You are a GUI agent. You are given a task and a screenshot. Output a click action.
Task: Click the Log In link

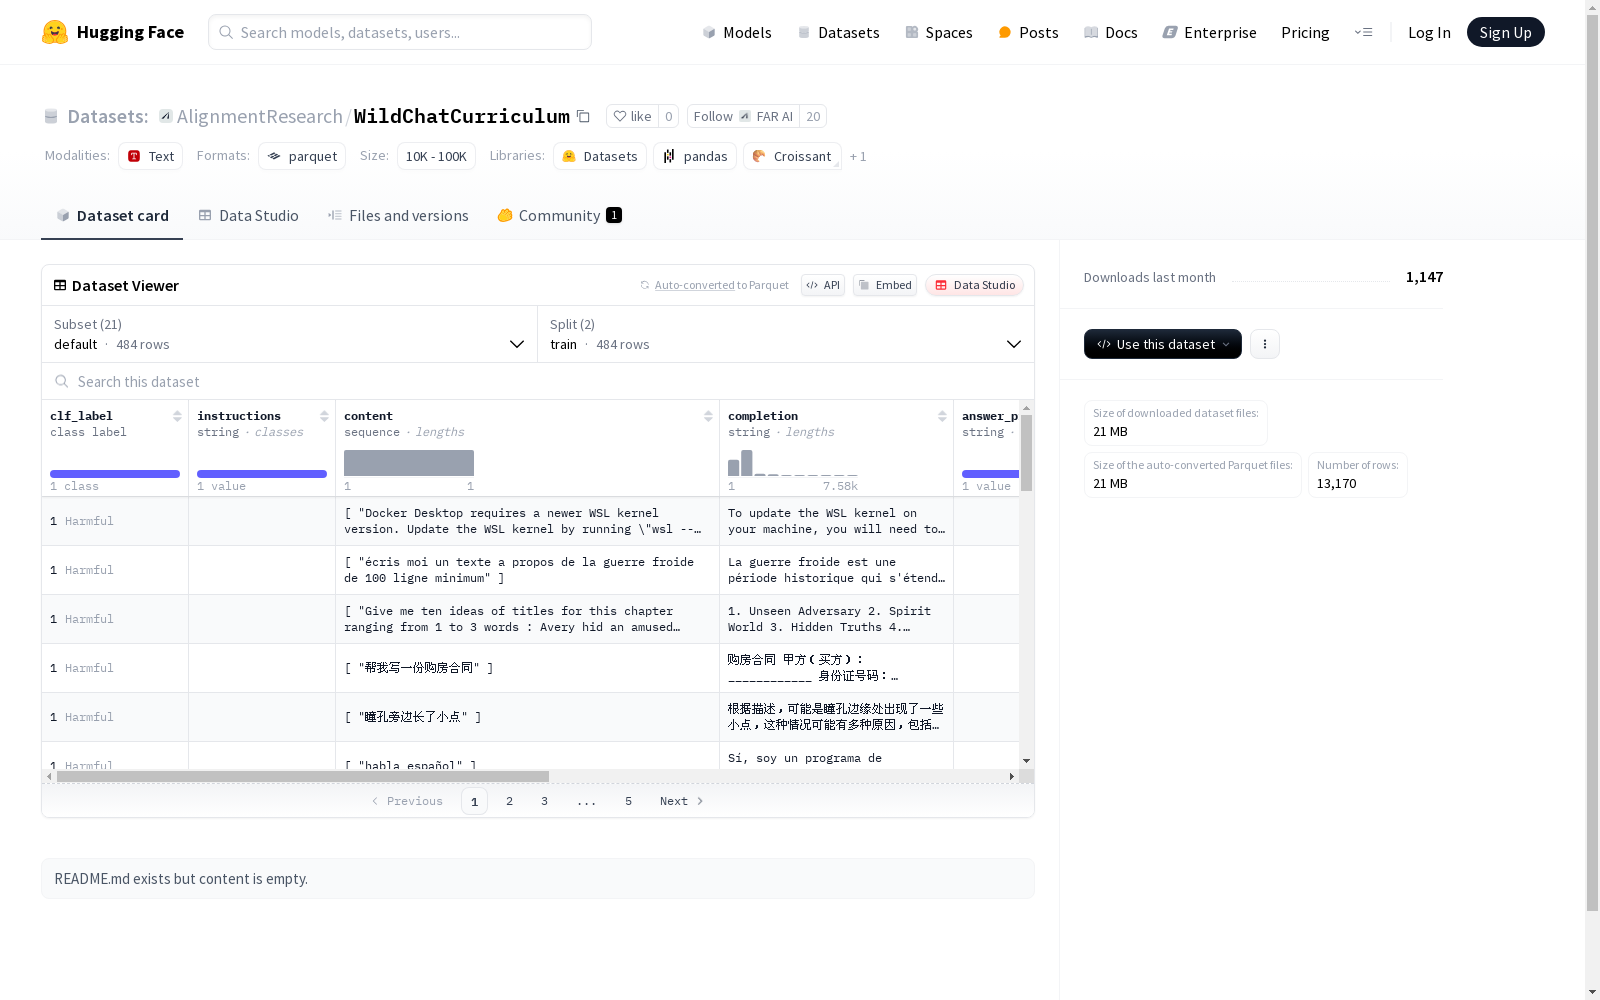[x=1429, y=32]
